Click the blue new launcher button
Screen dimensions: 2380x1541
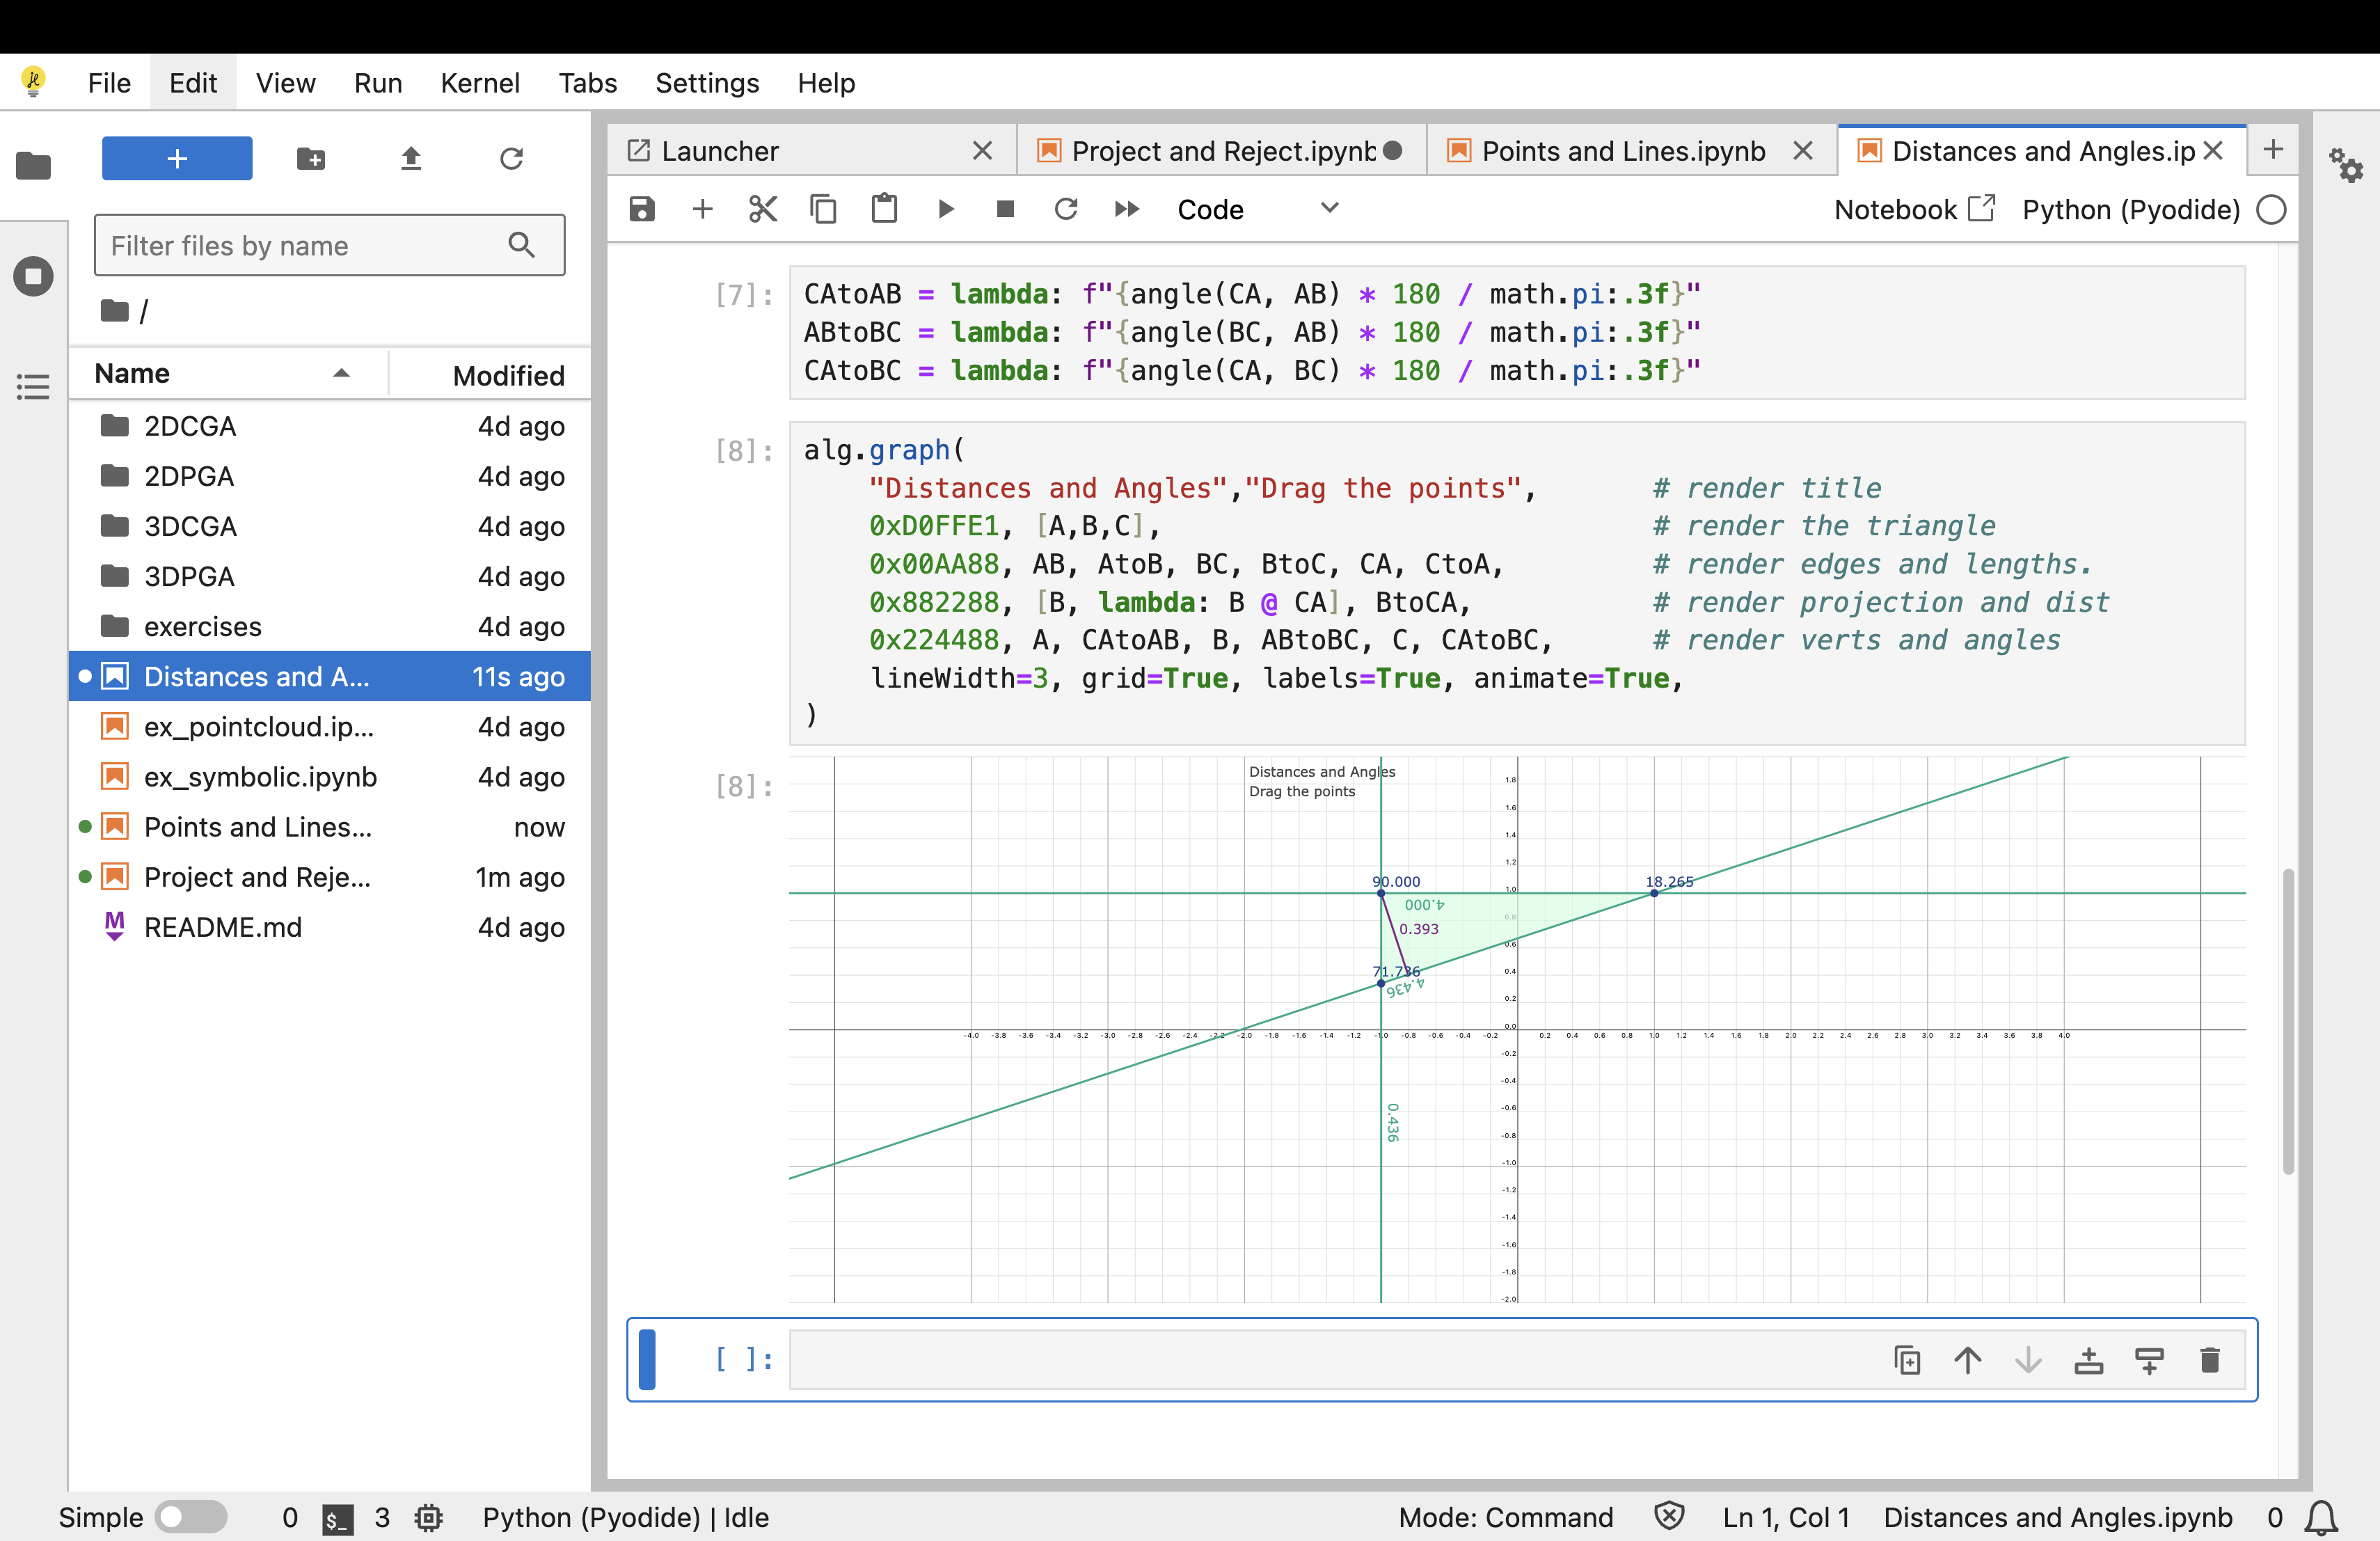(177, 158)
